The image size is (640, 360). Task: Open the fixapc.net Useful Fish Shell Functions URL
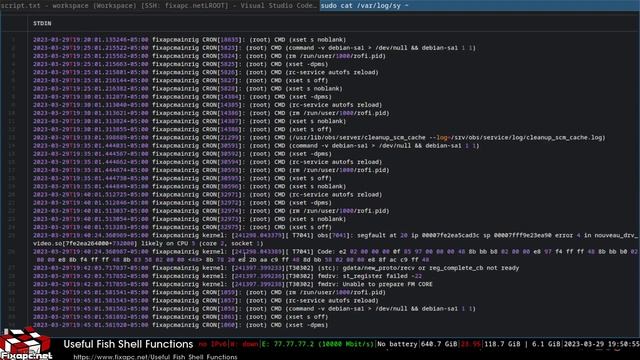click(x=155, y=356)
